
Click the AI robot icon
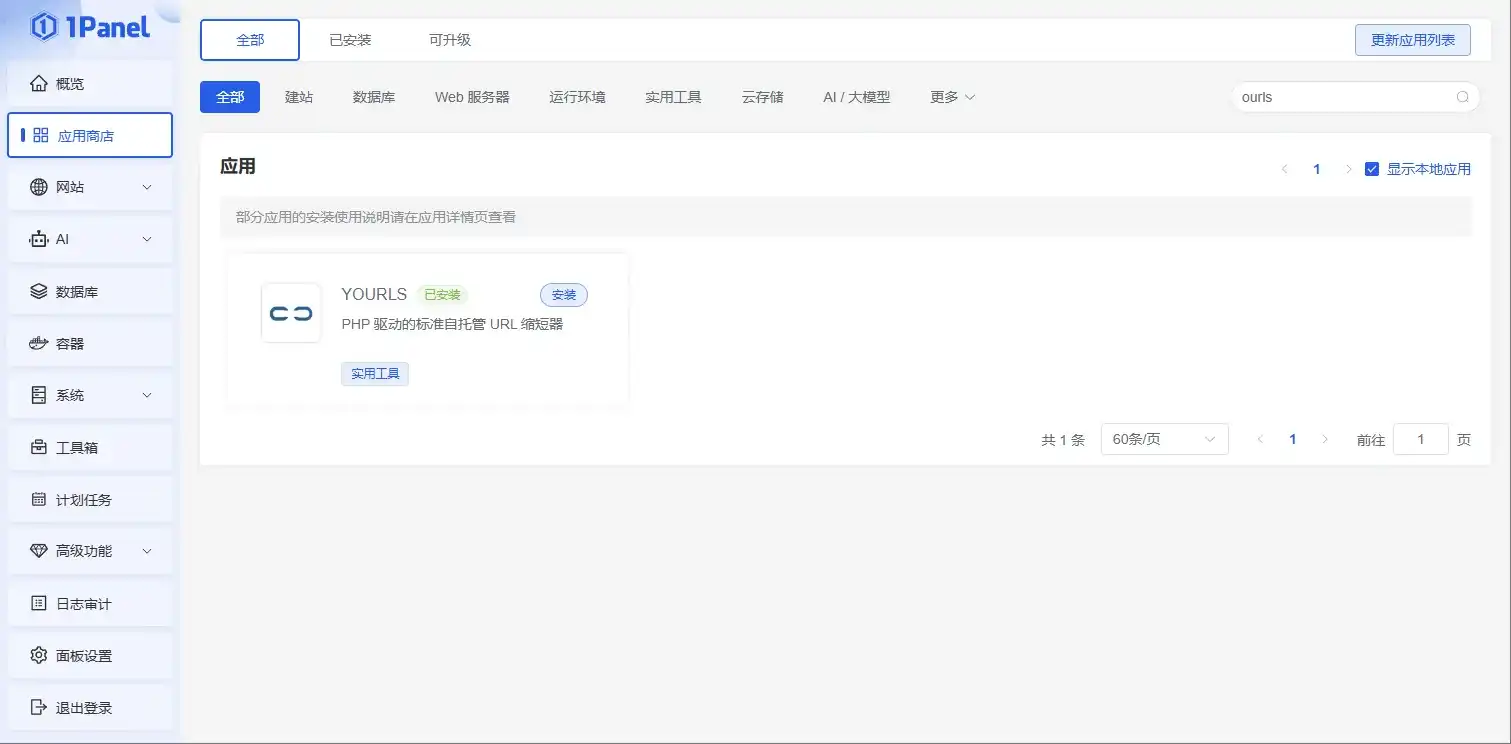[39, 239]
